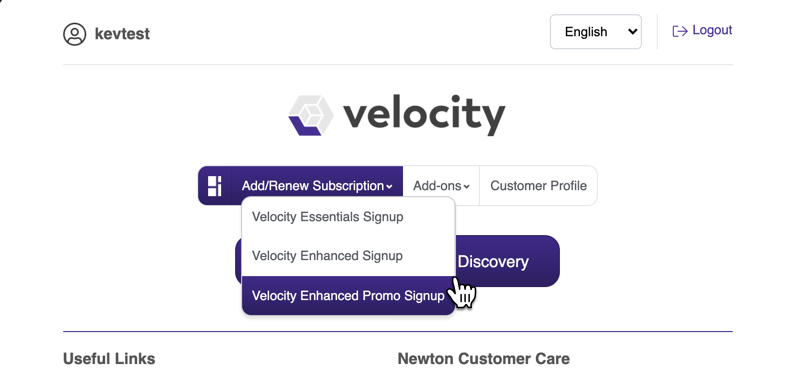
Task: Click the kevtest user avatar icon
Action: pyautogui.click(x=75, y=34)
